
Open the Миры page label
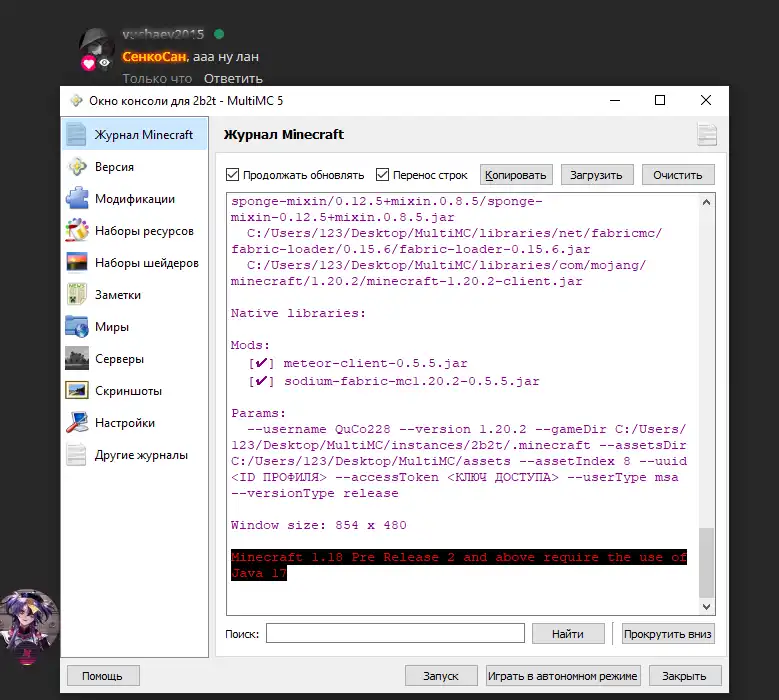[x=112, y=327]
